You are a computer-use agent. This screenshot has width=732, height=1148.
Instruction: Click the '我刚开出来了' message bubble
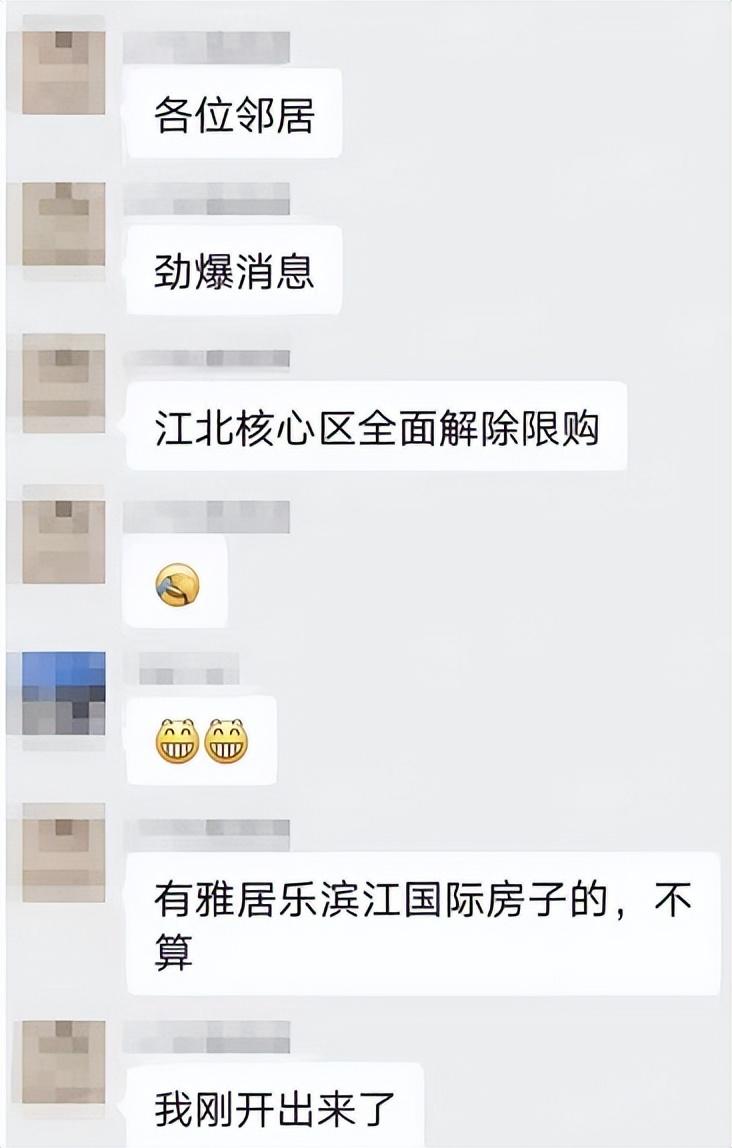[x=275, y=1106]
